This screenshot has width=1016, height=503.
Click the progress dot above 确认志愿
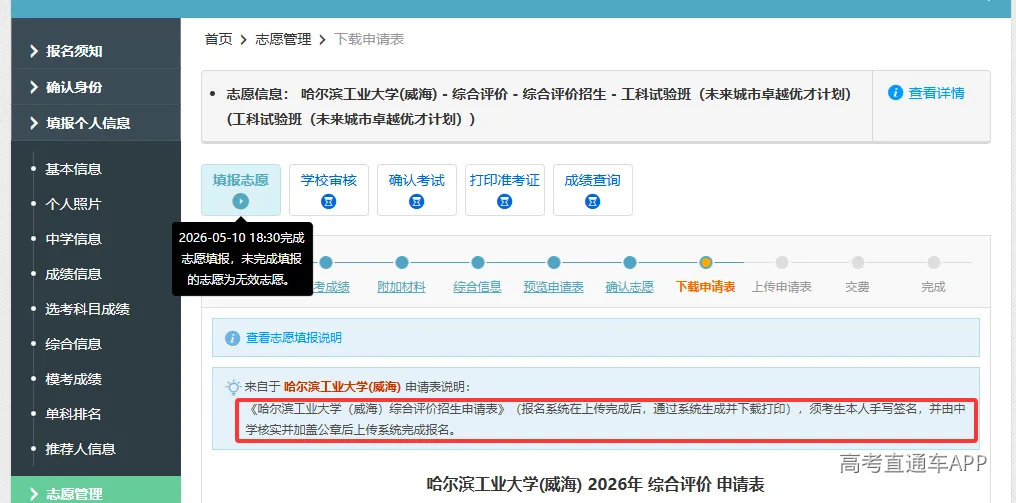coord(630,263)
